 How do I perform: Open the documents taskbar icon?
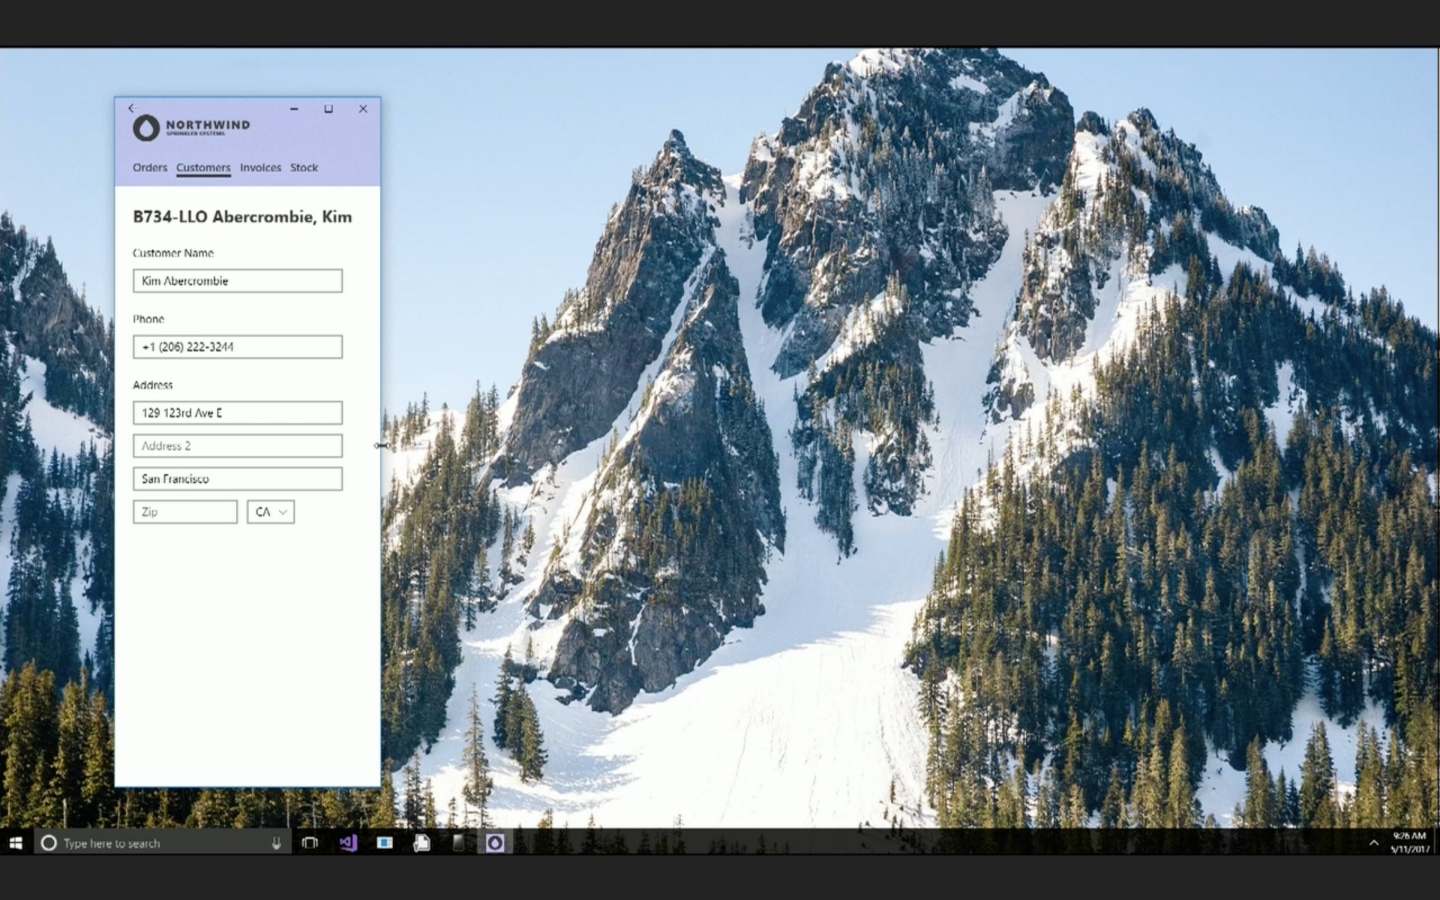[x=421, y=843]
